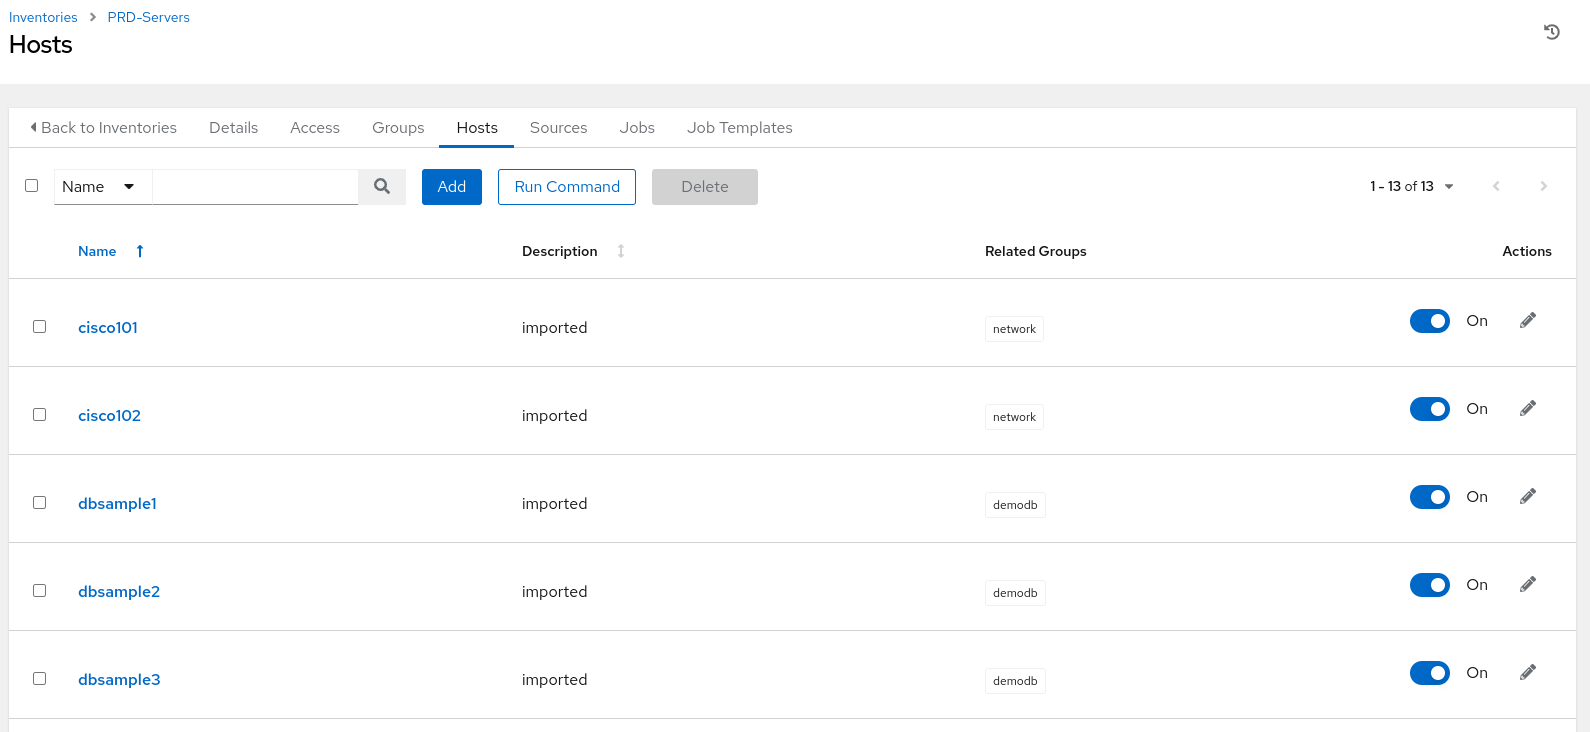
Task: Click the blue Add button
Action: click(451, 187)
